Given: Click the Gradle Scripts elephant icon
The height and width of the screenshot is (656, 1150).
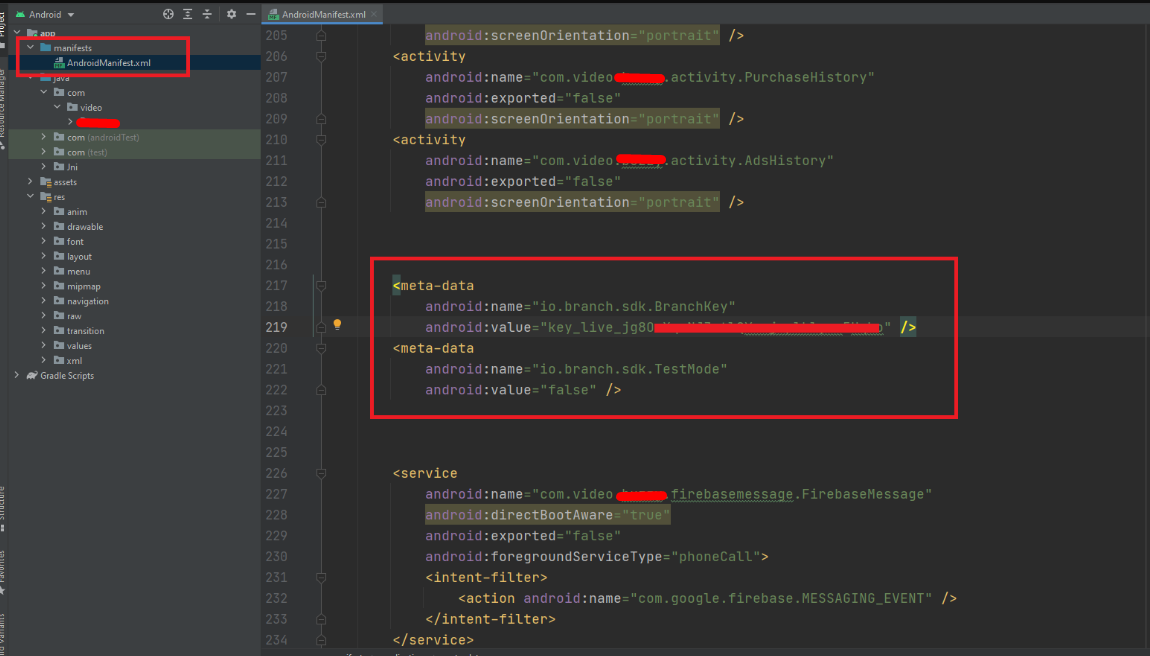Looking at the screenshot, I should (x=32, y=376).
